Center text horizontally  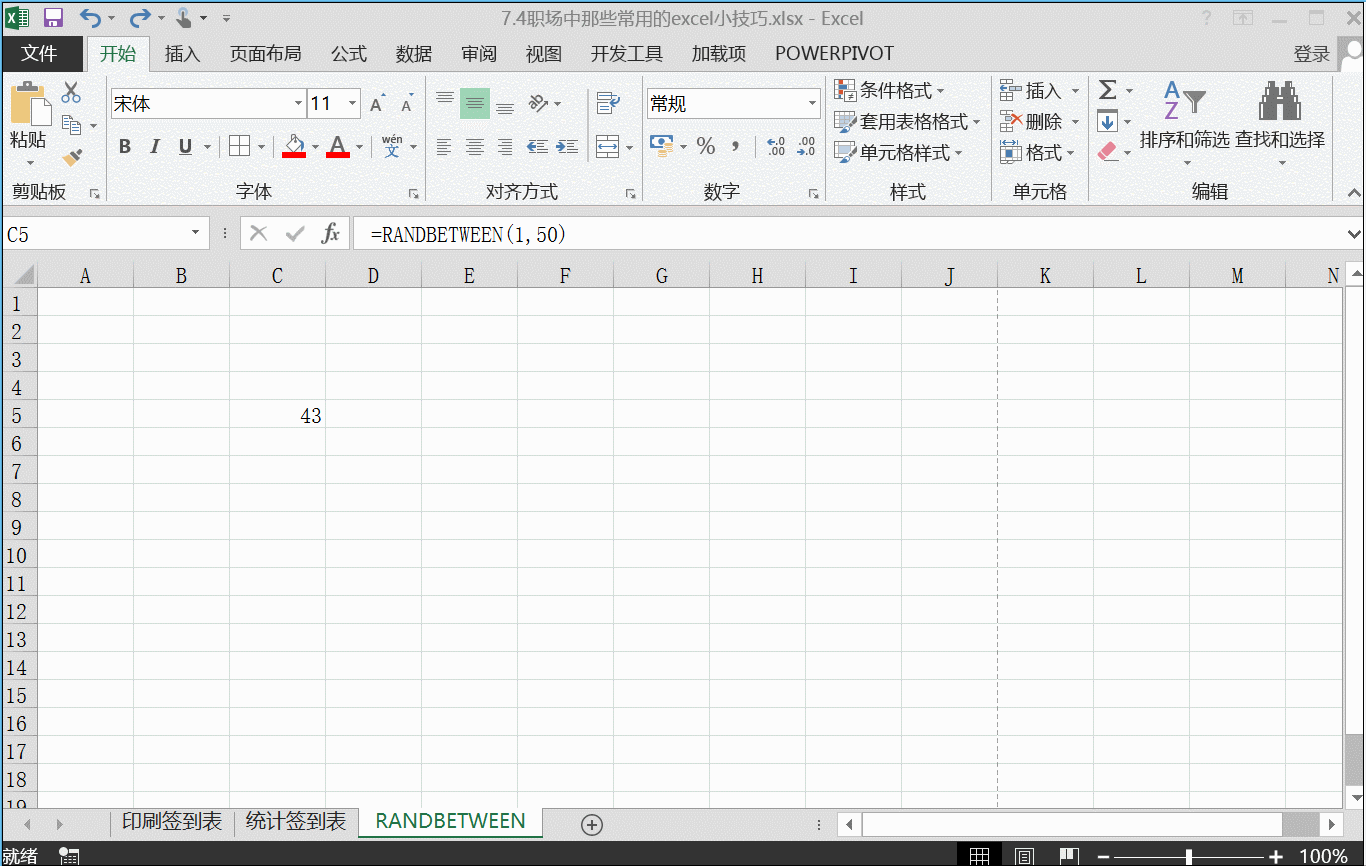[x=475, y=147]
